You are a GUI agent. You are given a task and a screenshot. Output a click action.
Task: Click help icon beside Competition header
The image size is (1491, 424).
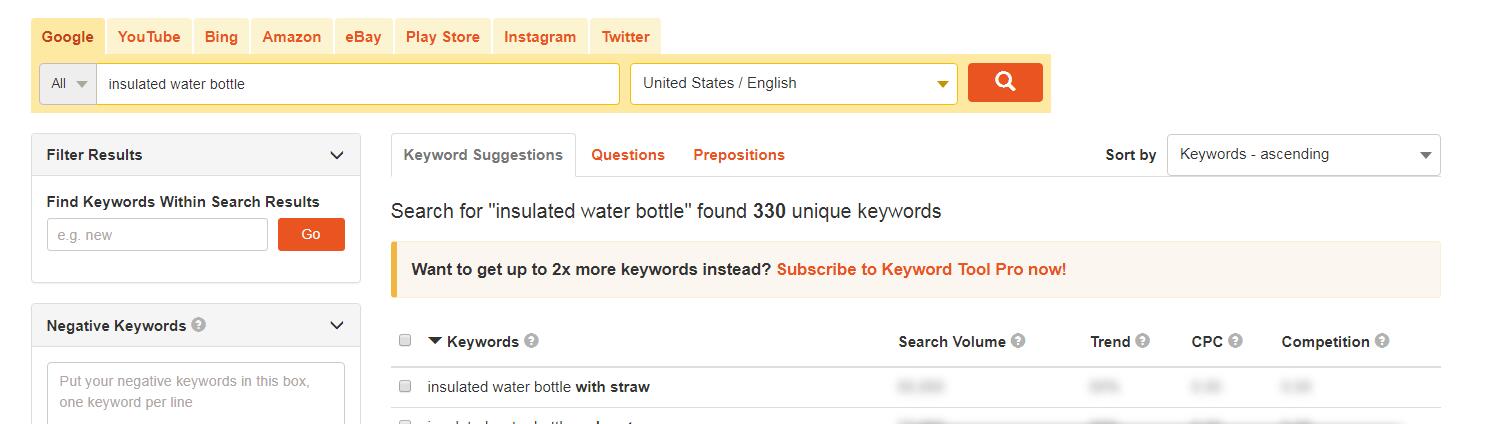coord(1382,341)
